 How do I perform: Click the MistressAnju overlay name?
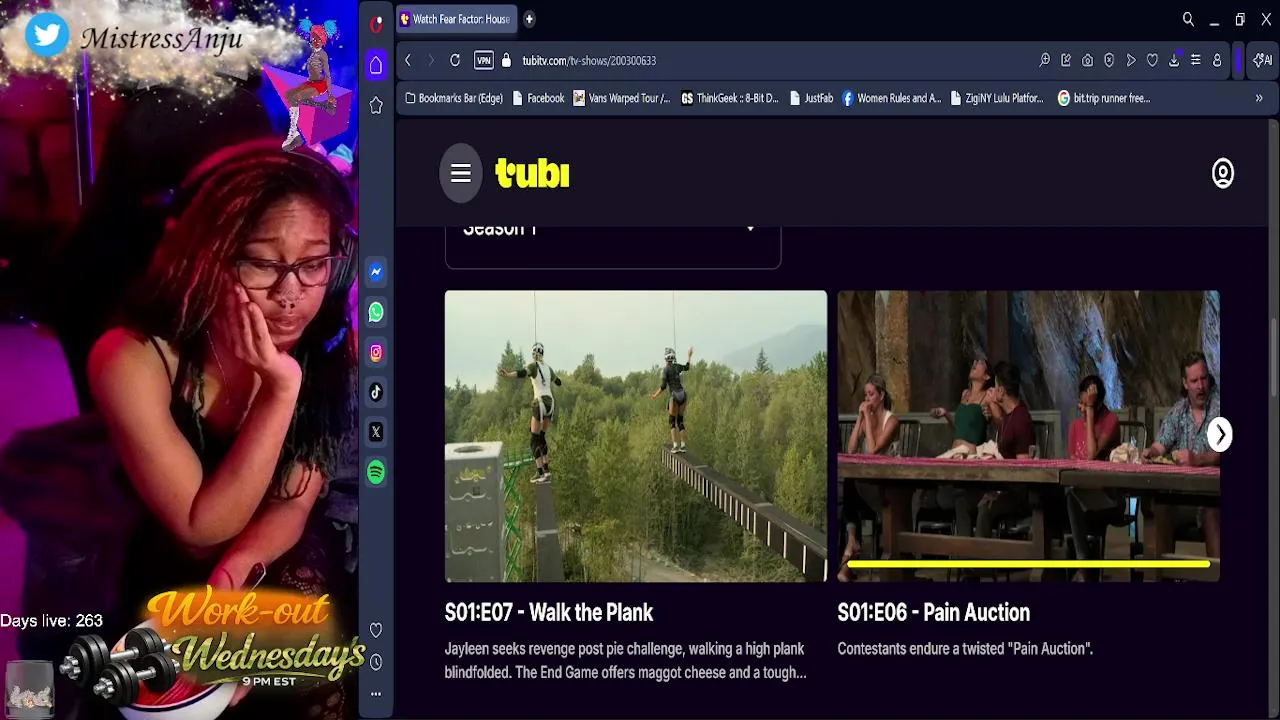click(162, 38)
